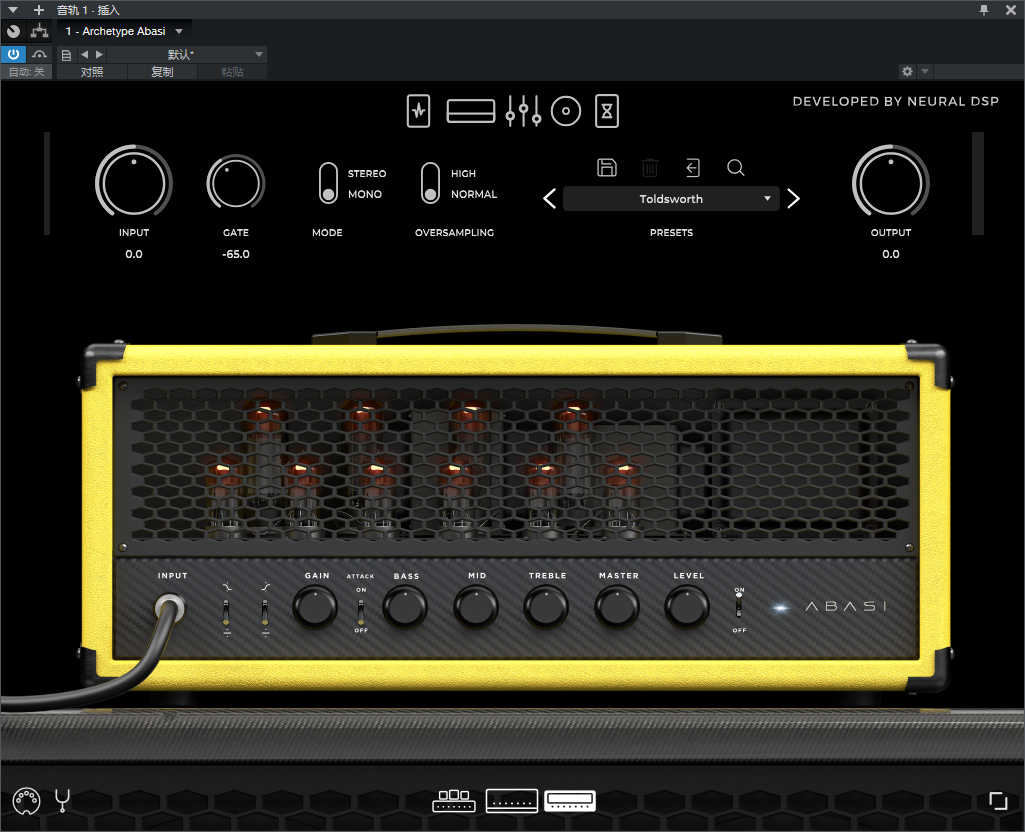The width and height of the screenshot is (1025, 832).
Task: Click the amp BASS knob
Action: [x=405, y=607]
